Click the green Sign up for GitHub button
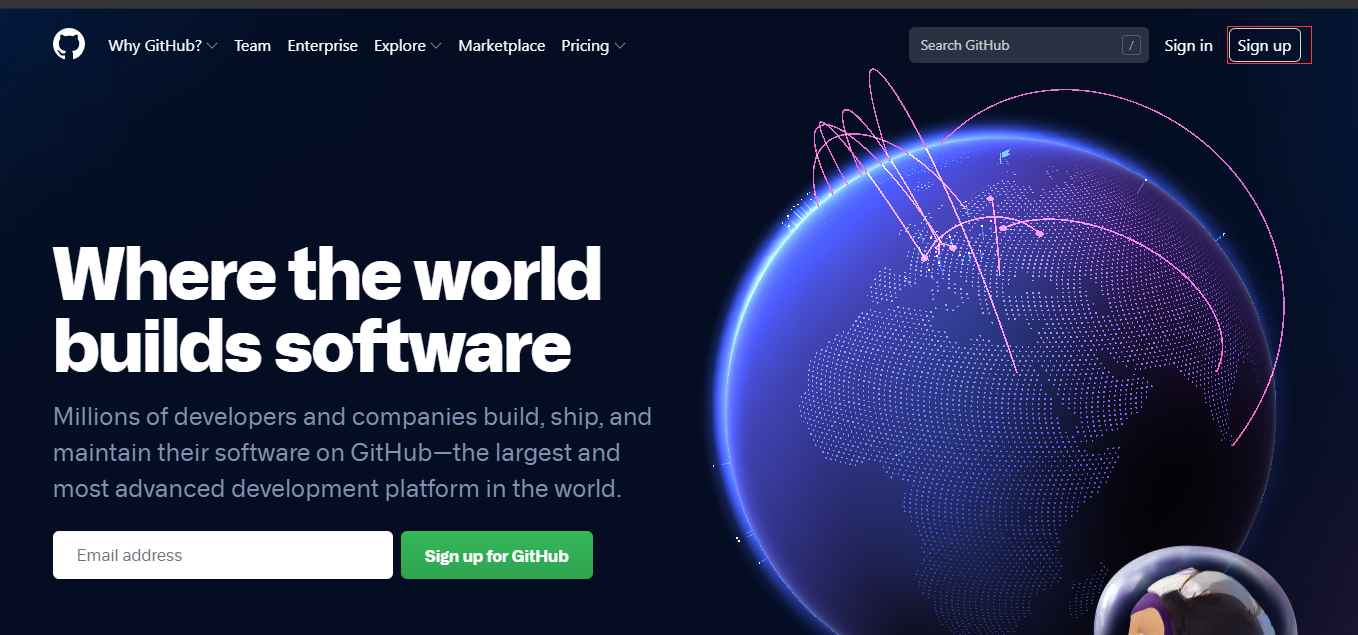Viewport: 1358px width, 635px height. coord(497,555)
